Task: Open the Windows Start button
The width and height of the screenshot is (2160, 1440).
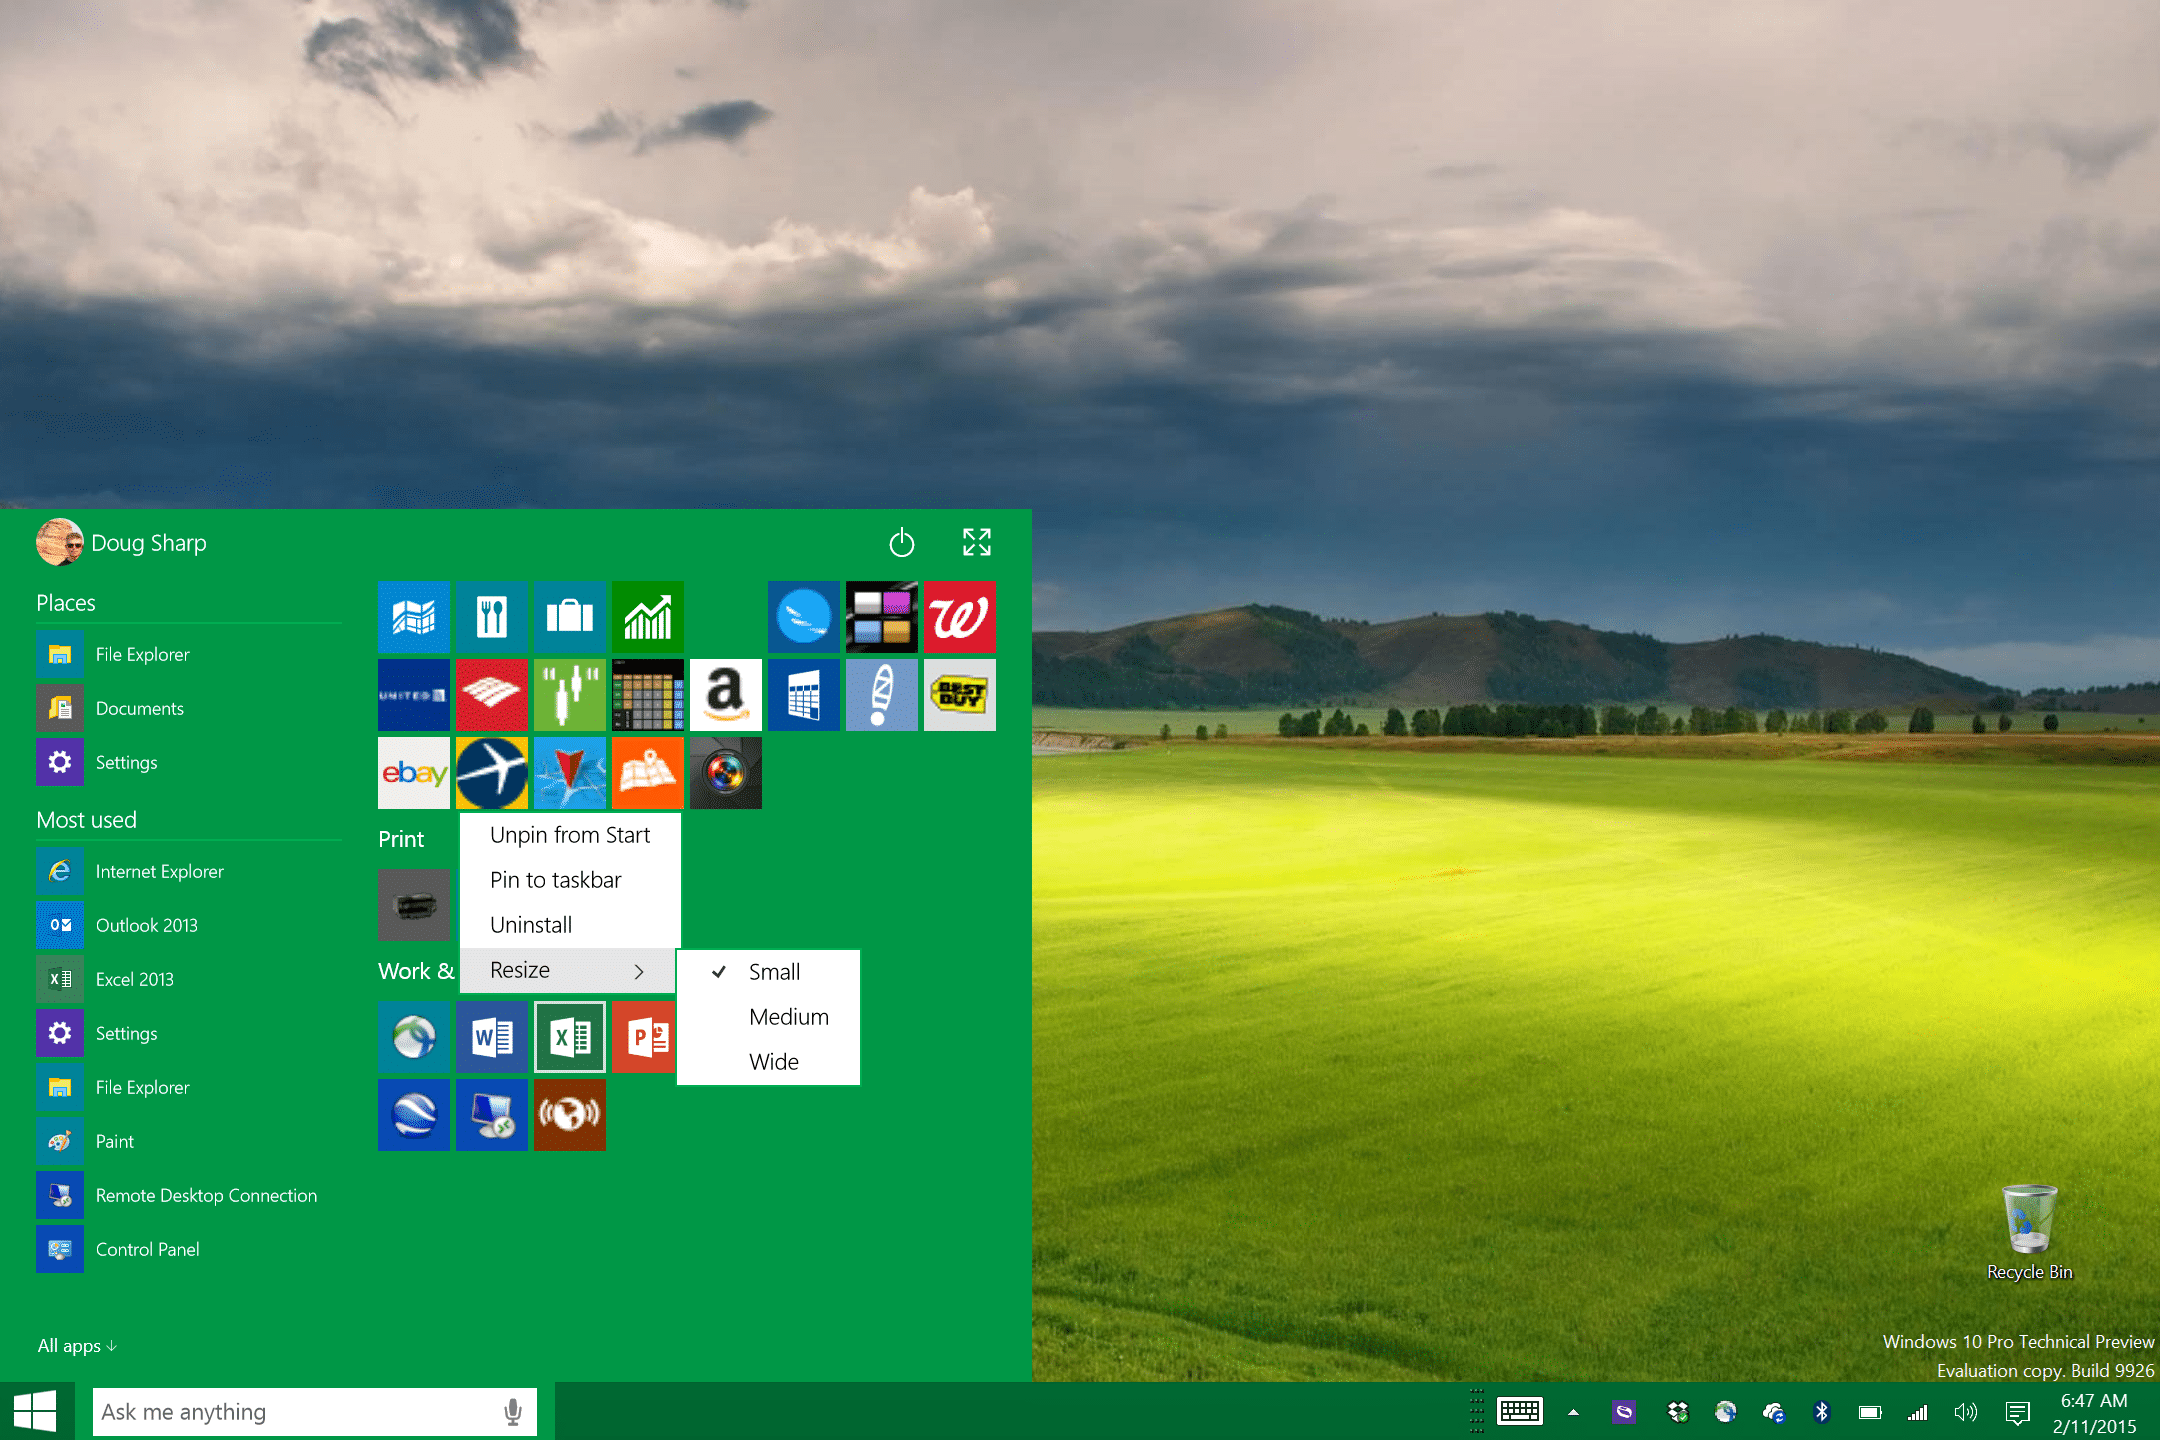Action: click(36, 1411)
